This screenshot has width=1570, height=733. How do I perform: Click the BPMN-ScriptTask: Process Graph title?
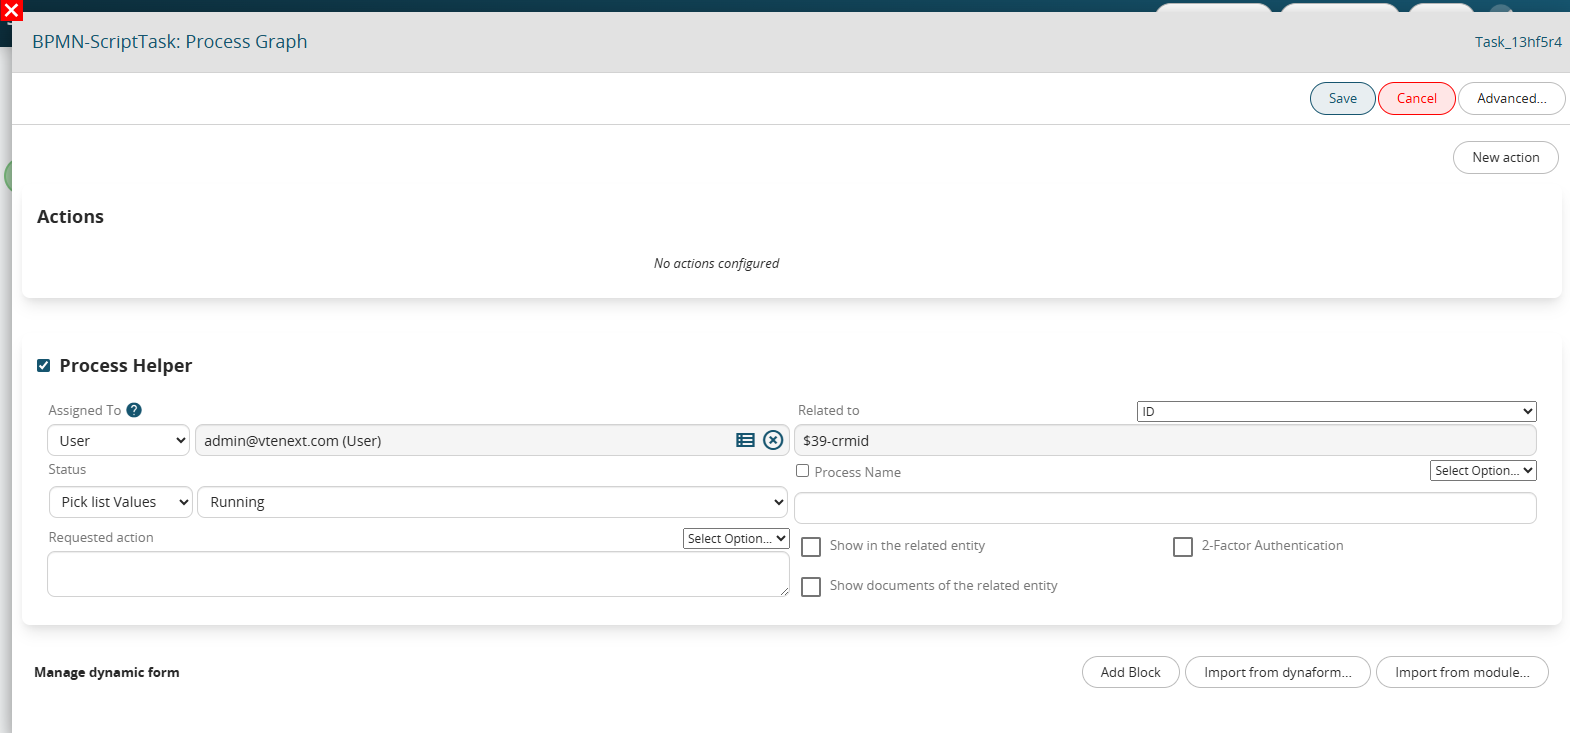170,42
